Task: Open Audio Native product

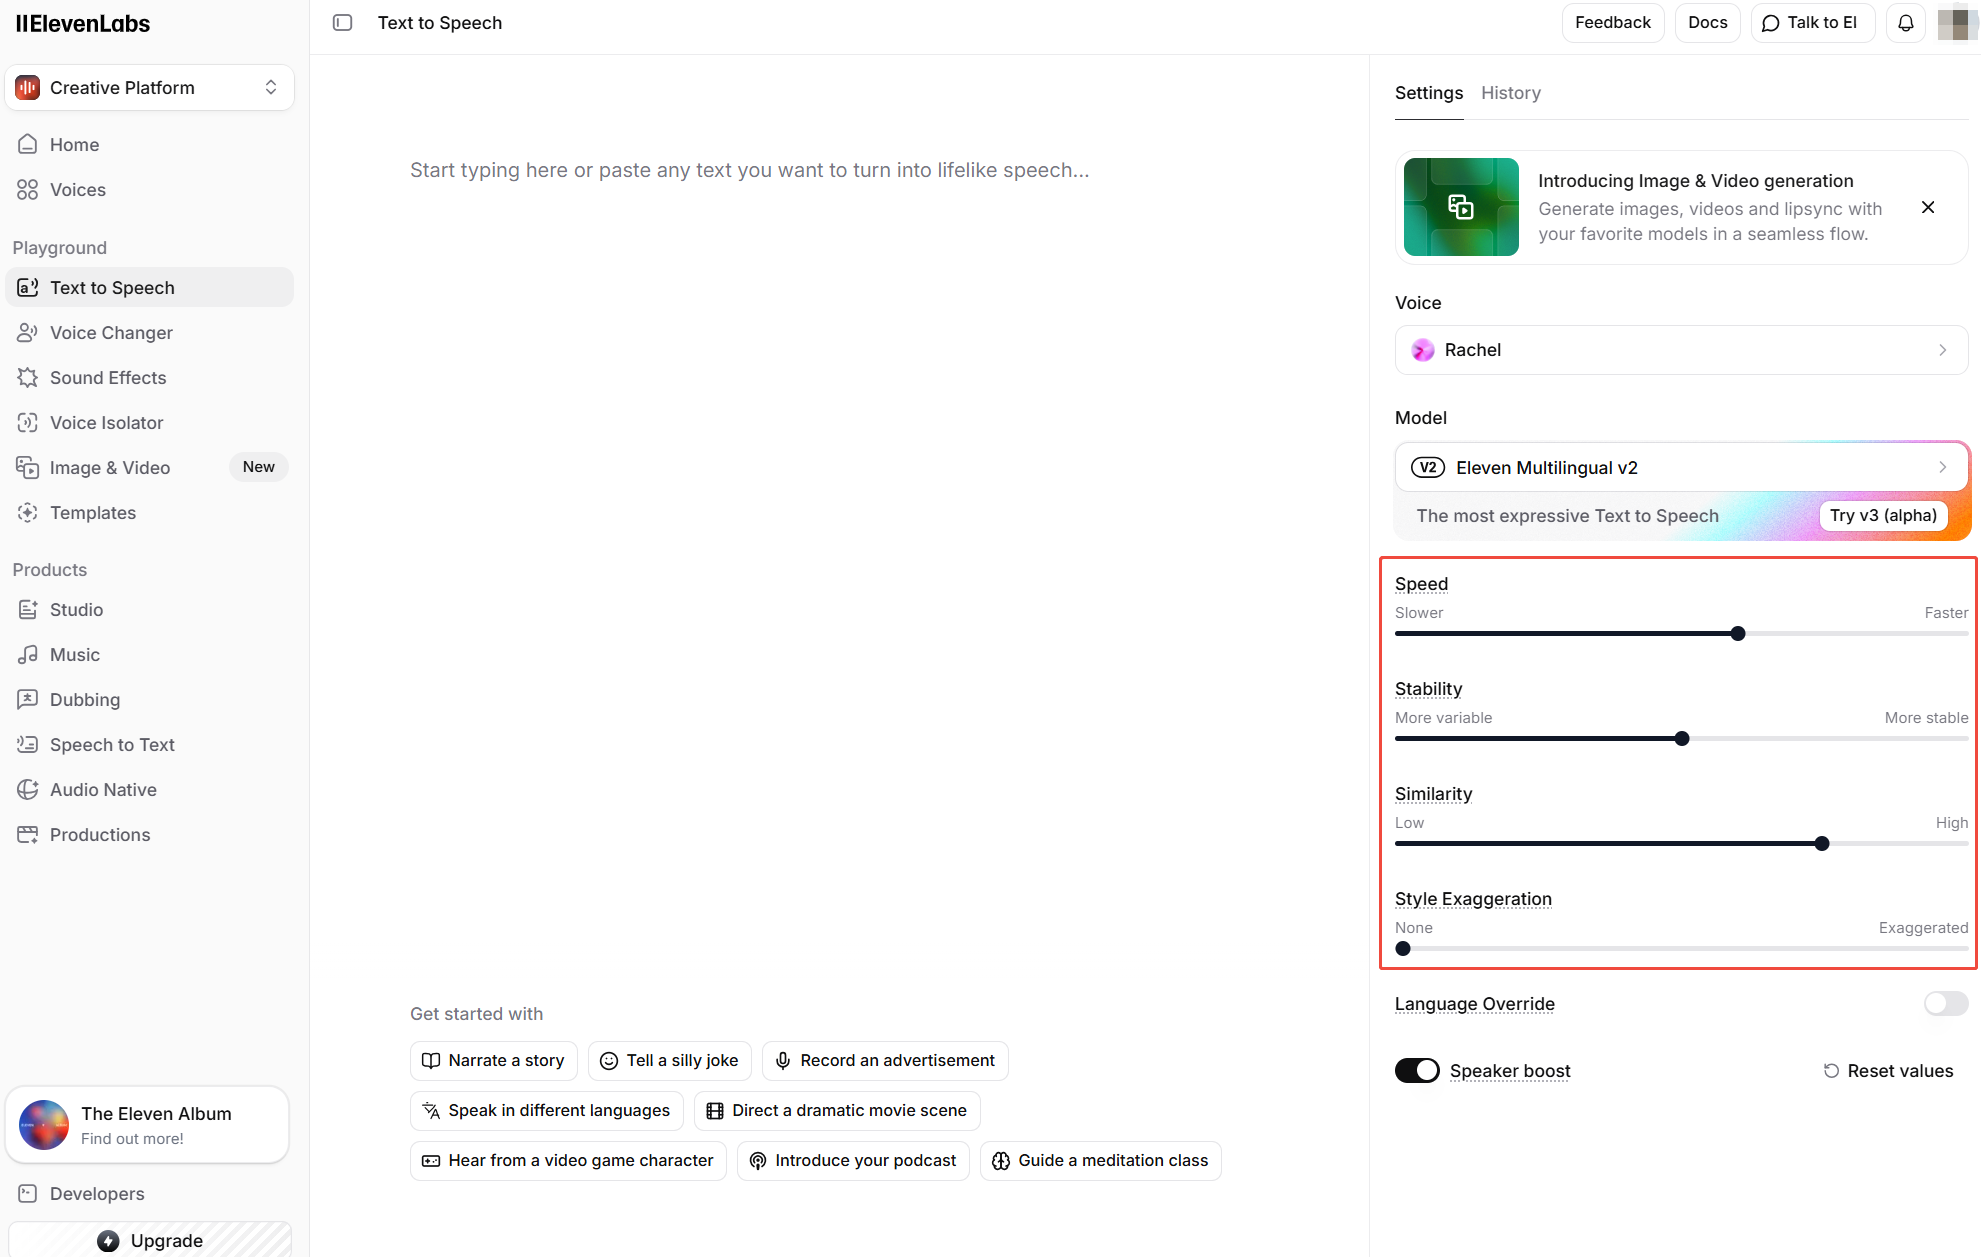Action: pyautogui.click(x=103, y=790)
